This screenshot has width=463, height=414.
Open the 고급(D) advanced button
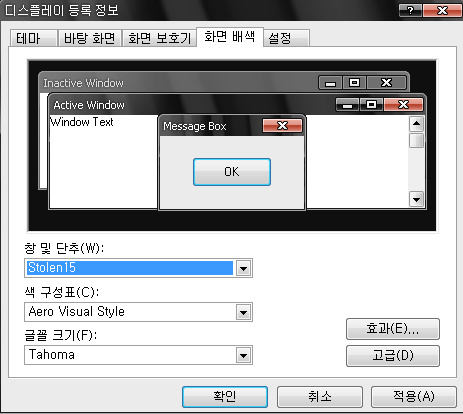pos(393,356)
